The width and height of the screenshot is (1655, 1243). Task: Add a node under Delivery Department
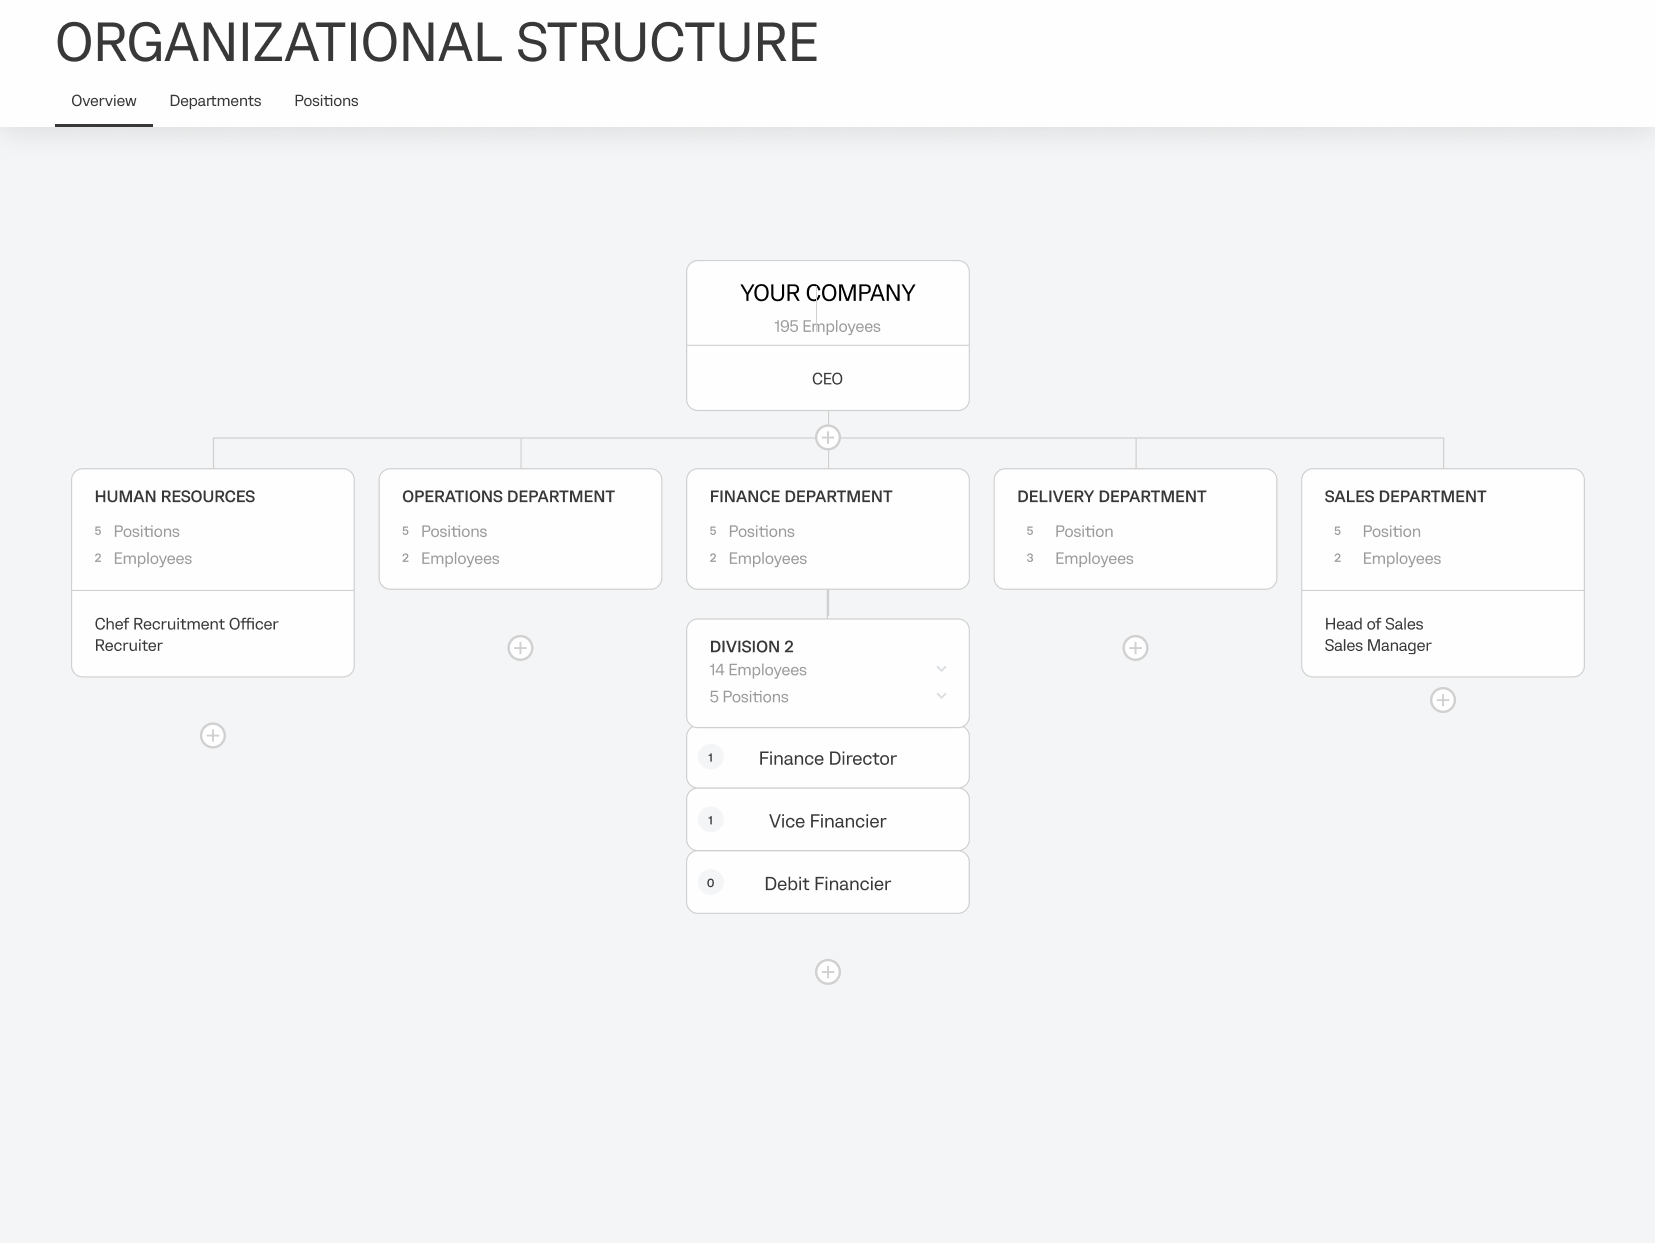[x=1135, y=648]
